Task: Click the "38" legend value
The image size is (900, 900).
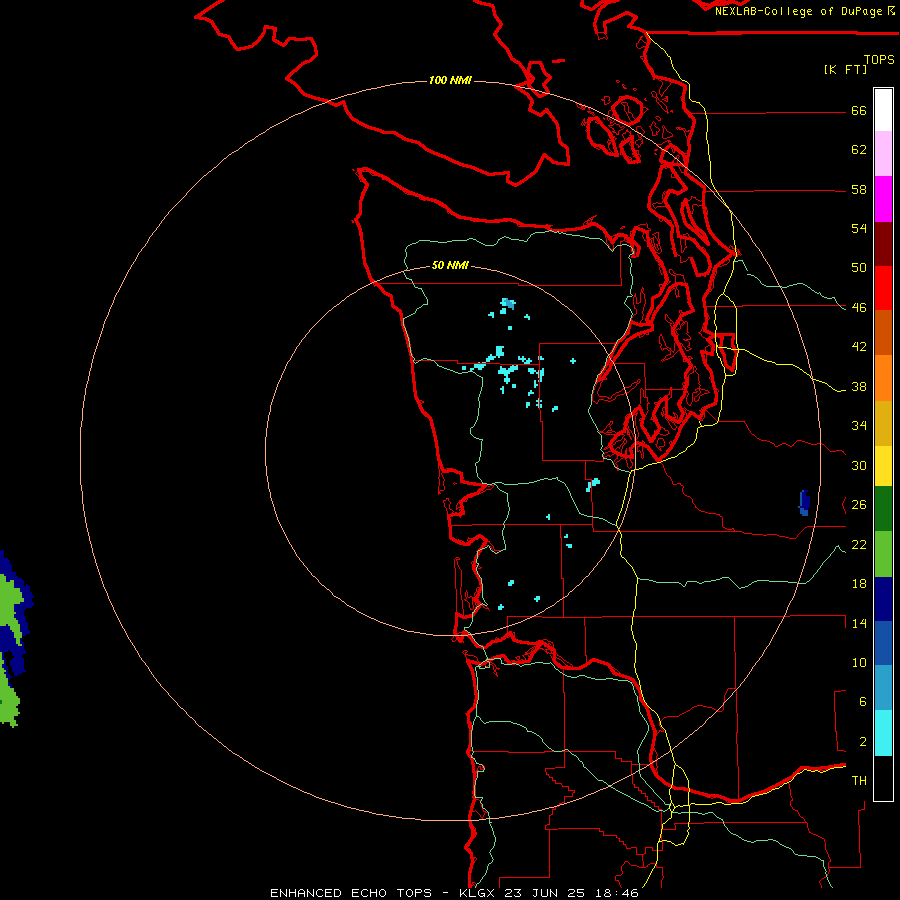Action: (859, 387)
